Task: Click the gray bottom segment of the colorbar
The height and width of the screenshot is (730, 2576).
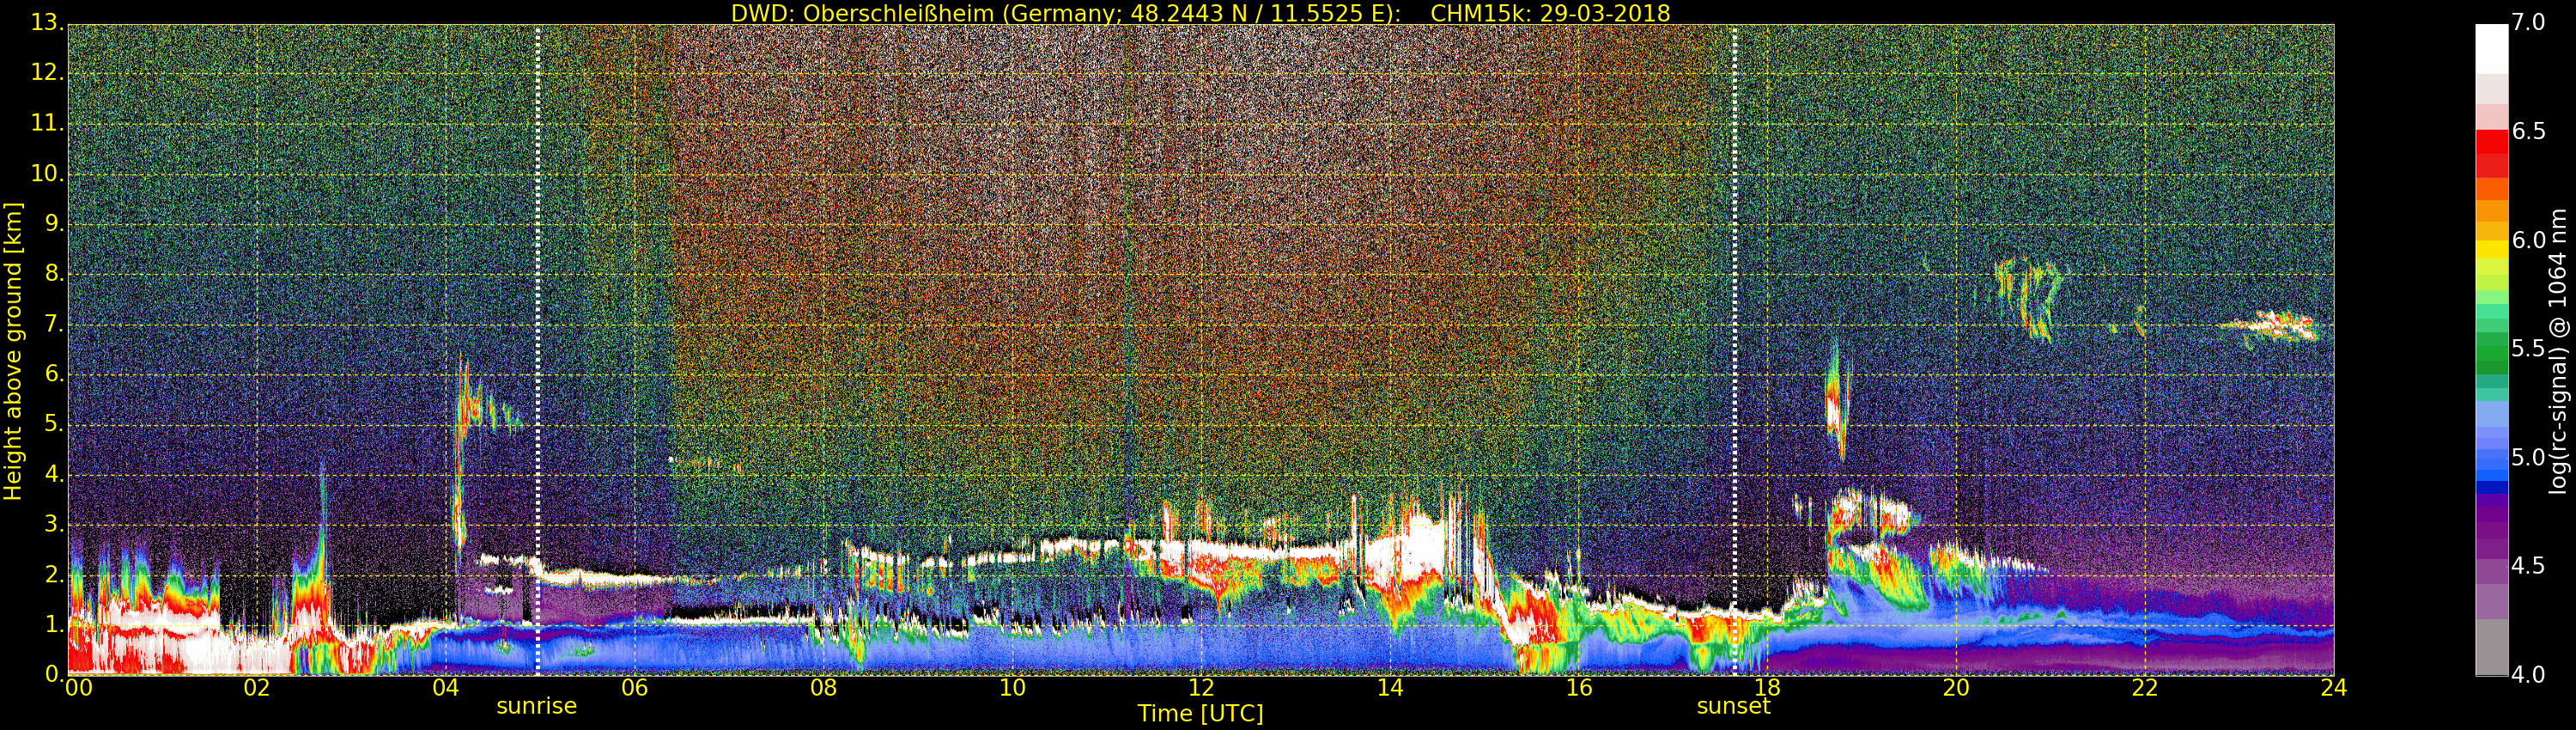Action: point(2491,648)
